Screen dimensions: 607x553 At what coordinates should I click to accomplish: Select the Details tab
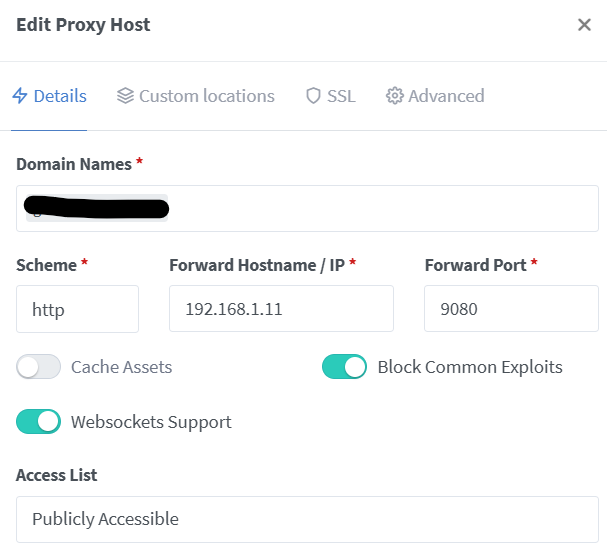60,96
